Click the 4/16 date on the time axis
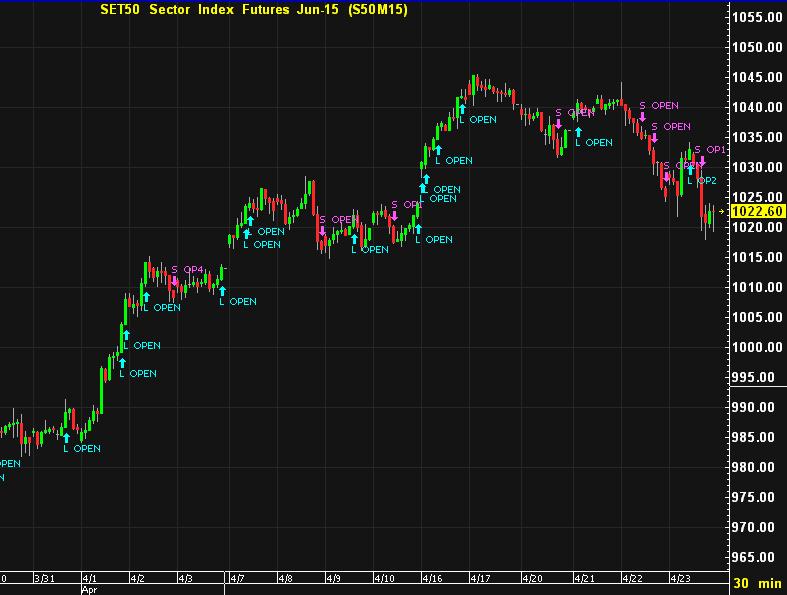The image size is (787, 595). (432, 578)
